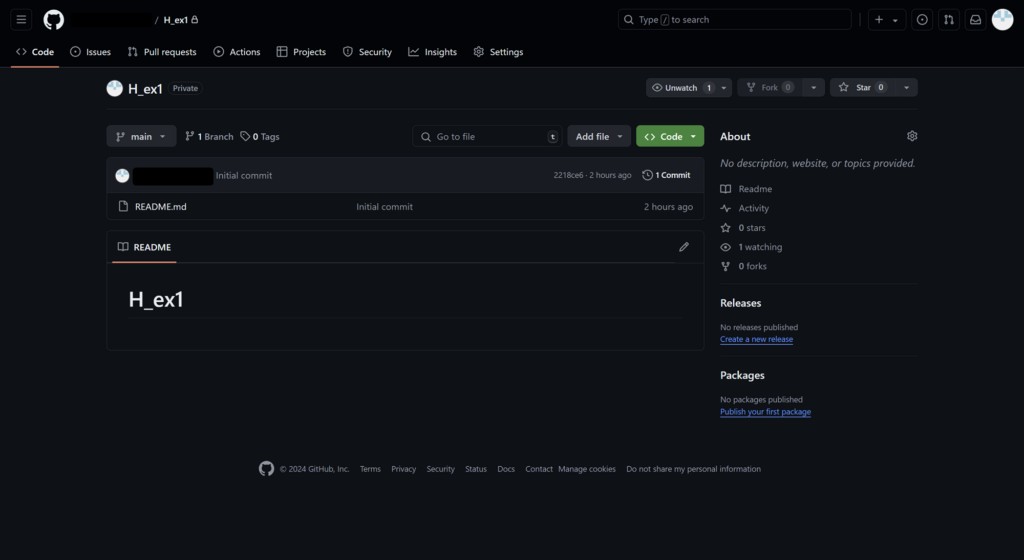This screenshot has height=560, width=1024.
Task: Edit About section with gear icon
Action: (x=912, y=136)
